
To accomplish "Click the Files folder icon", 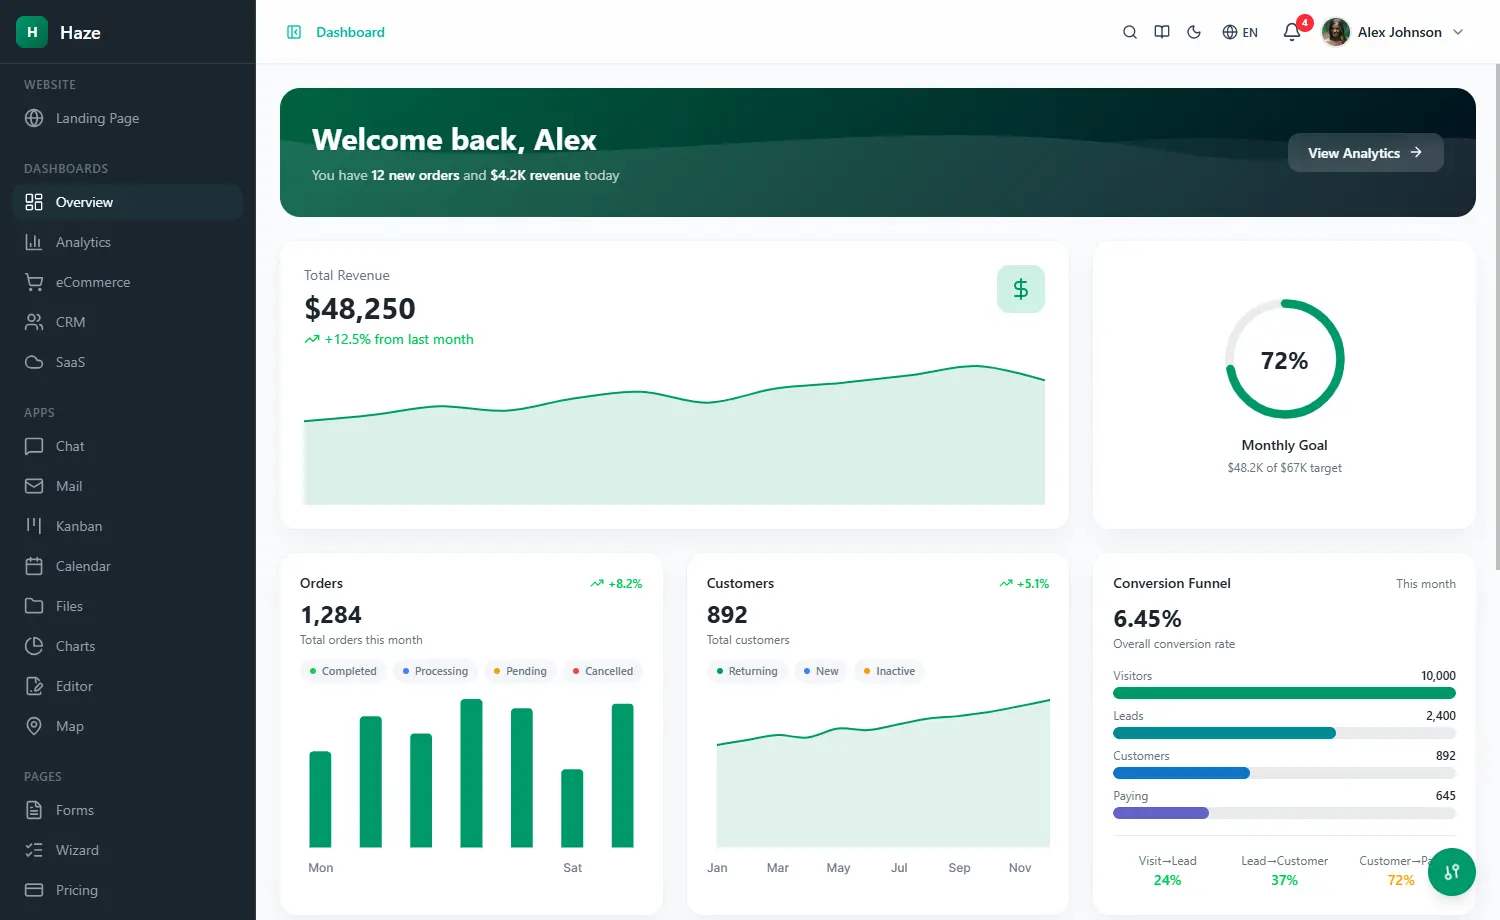I will point(34,606).
